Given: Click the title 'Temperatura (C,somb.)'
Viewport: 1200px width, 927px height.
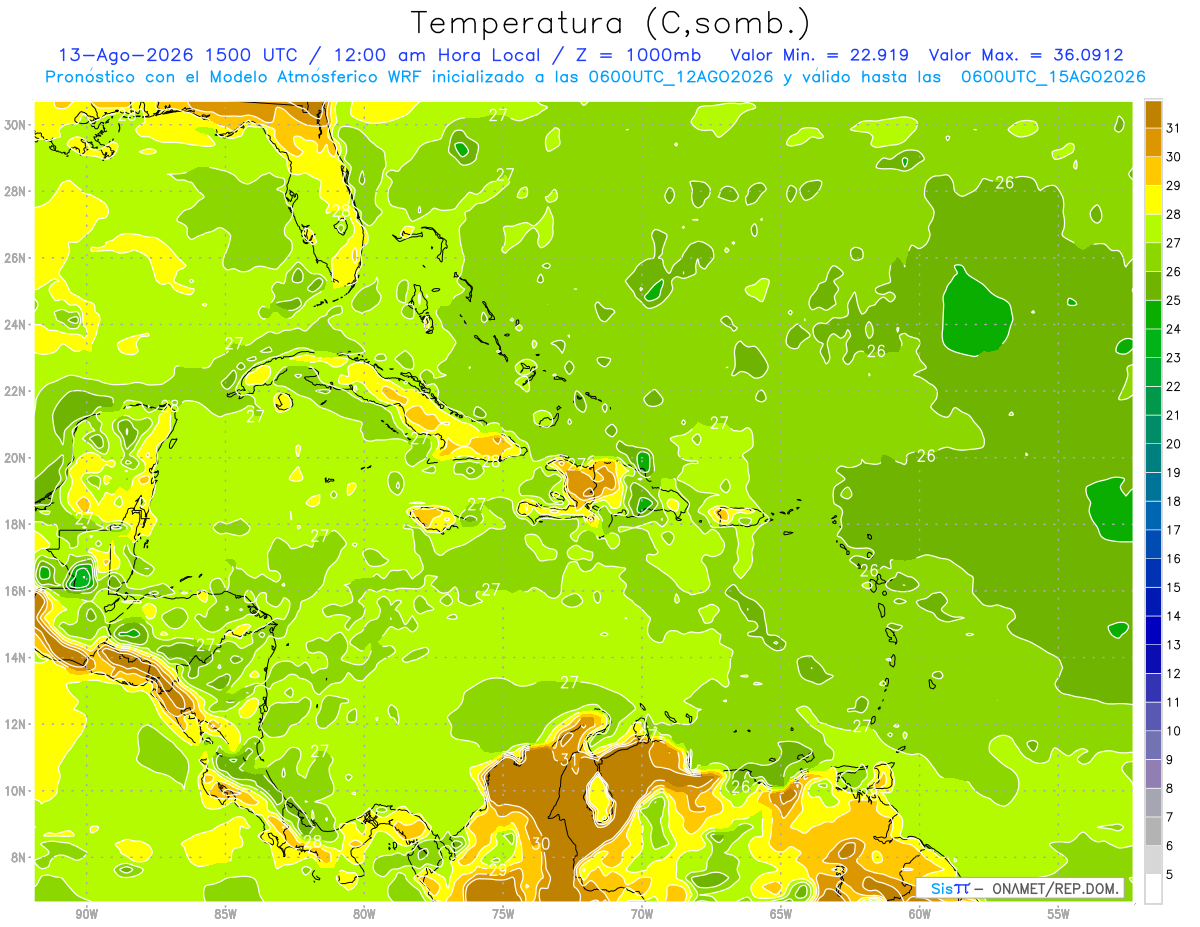Looking at the screenshot, I should [611, 23].
